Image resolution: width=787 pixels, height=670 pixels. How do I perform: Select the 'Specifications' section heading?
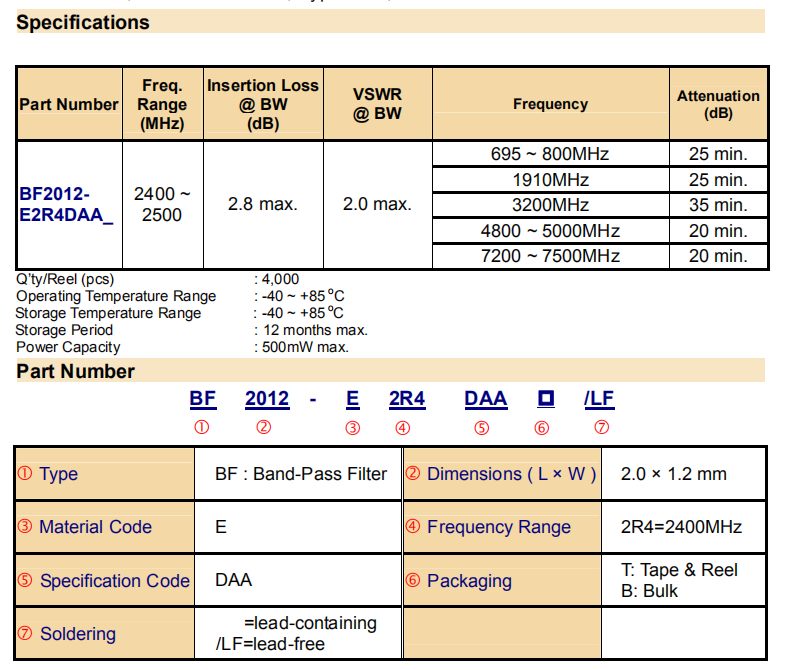tap(83, 23)
